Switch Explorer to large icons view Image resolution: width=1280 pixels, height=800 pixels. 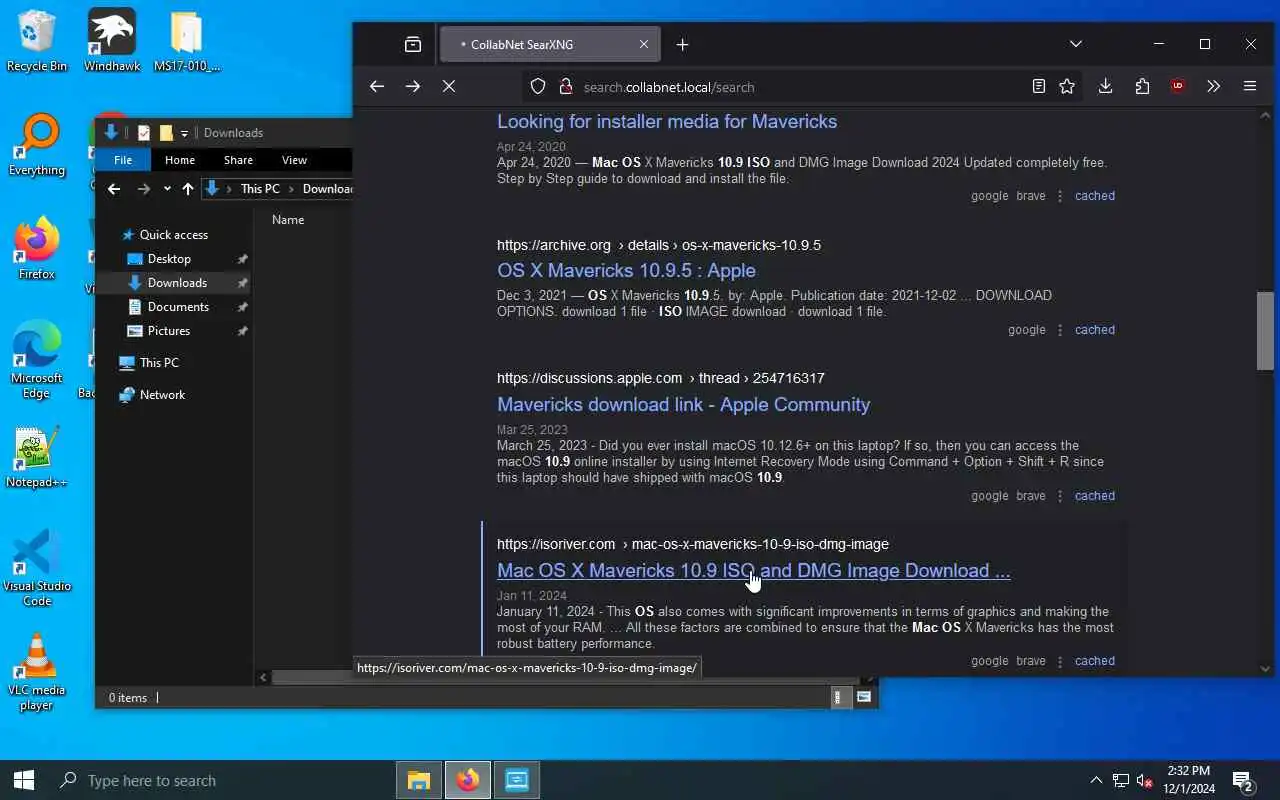pyautogui.click(x=864, y=697)
